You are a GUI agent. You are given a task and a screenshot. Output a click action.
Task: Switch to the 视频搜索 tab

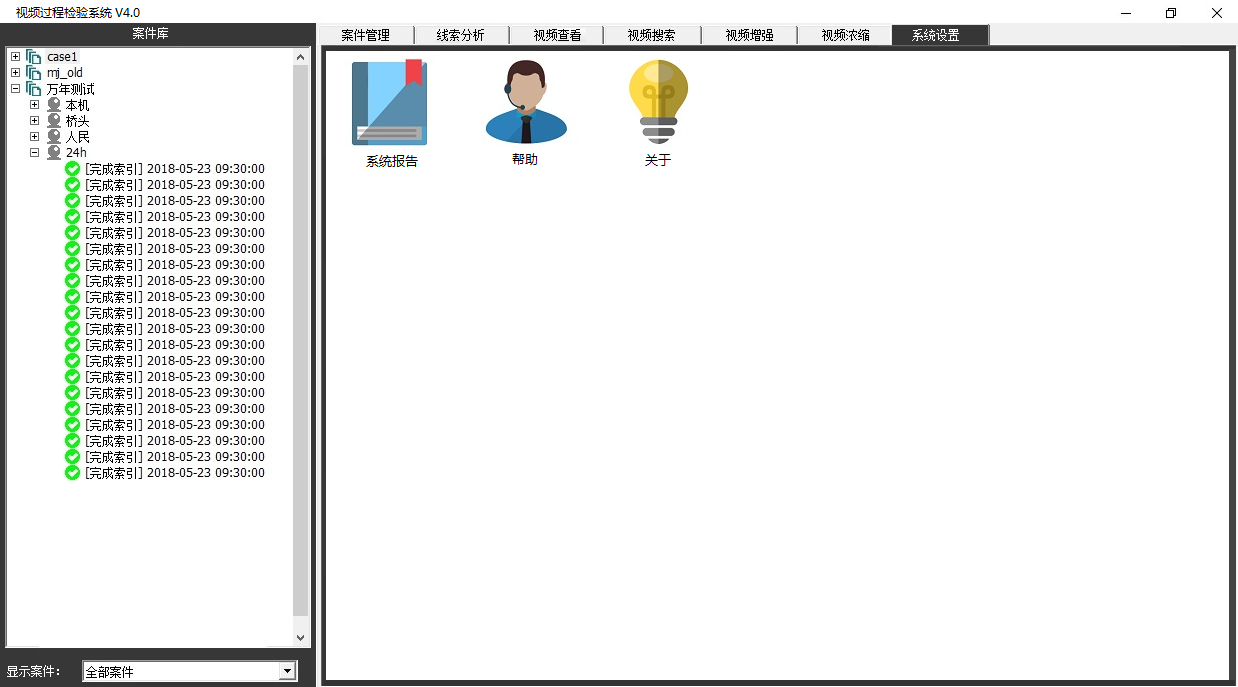651,34
